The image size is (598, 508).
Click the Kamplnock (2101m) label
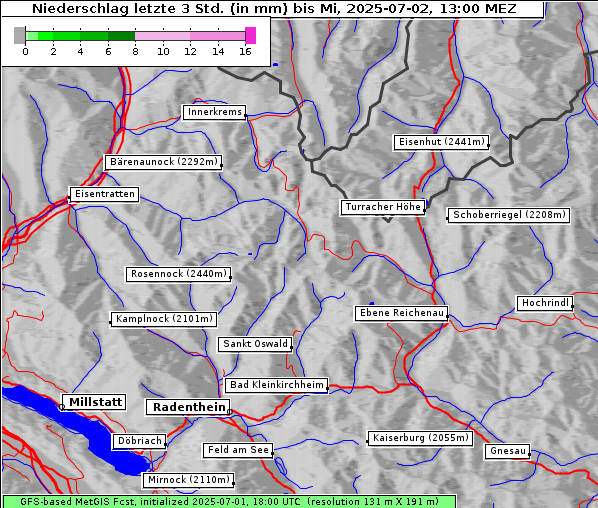(x=164, y=319)
